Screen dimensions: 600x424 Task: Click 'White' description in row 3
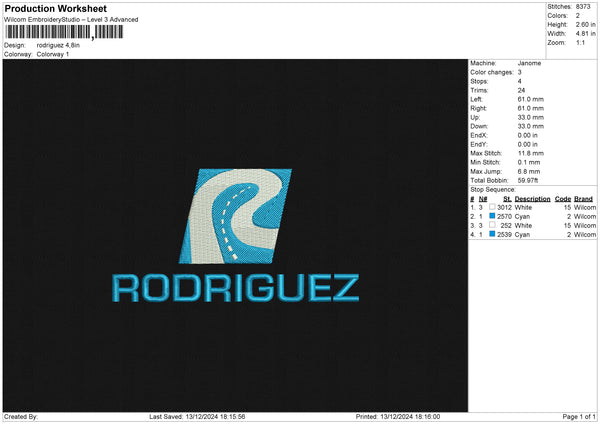tap(523, 225)
